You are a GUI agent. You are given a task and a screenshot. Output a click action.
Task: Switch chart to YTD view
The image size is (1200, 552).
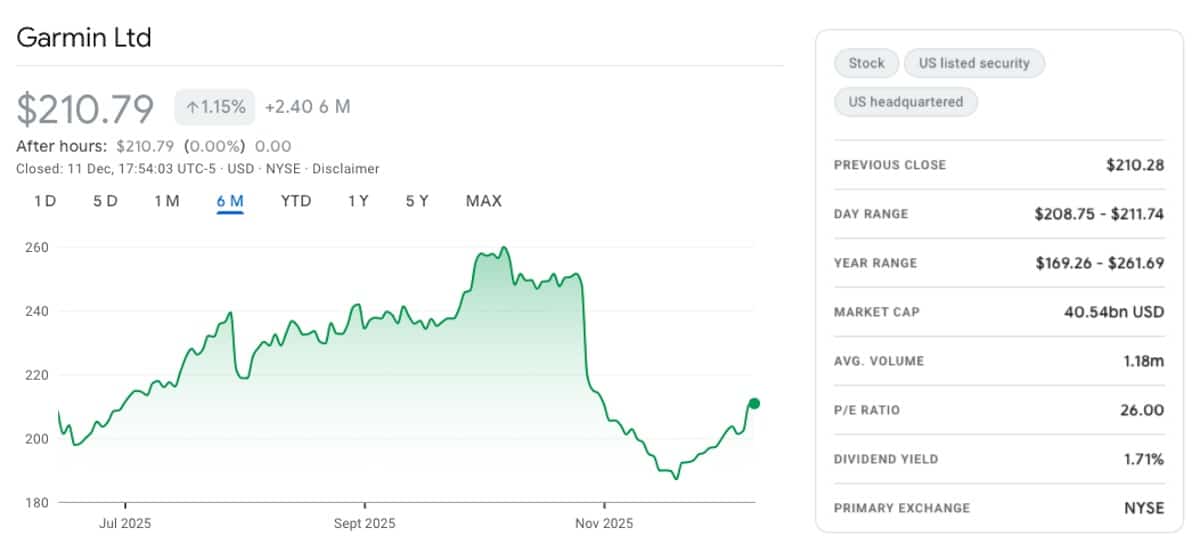[296, 201]
